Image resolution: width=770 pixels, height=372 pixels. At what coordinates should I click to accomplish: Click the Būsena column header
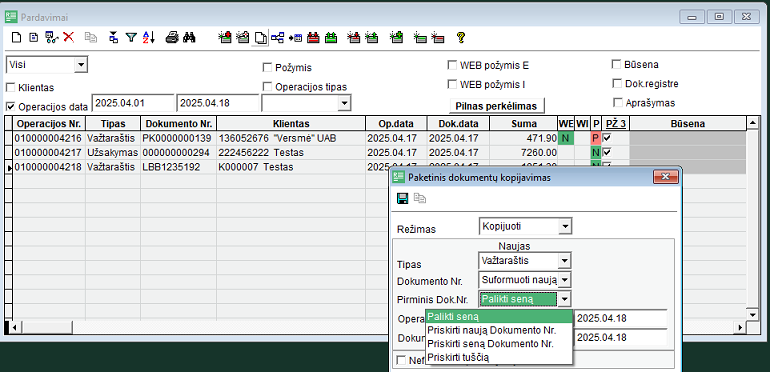[x=688, y=124]
